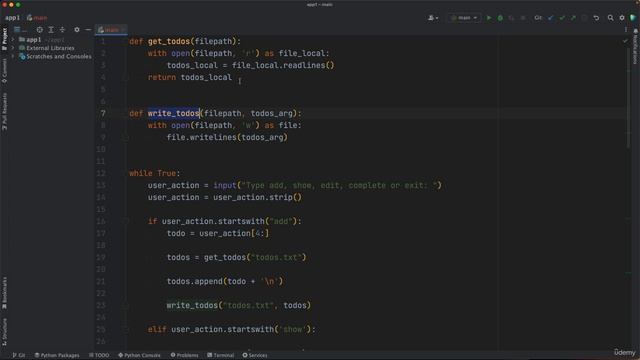Open the main run configuration dropdown

coord(464,18)
